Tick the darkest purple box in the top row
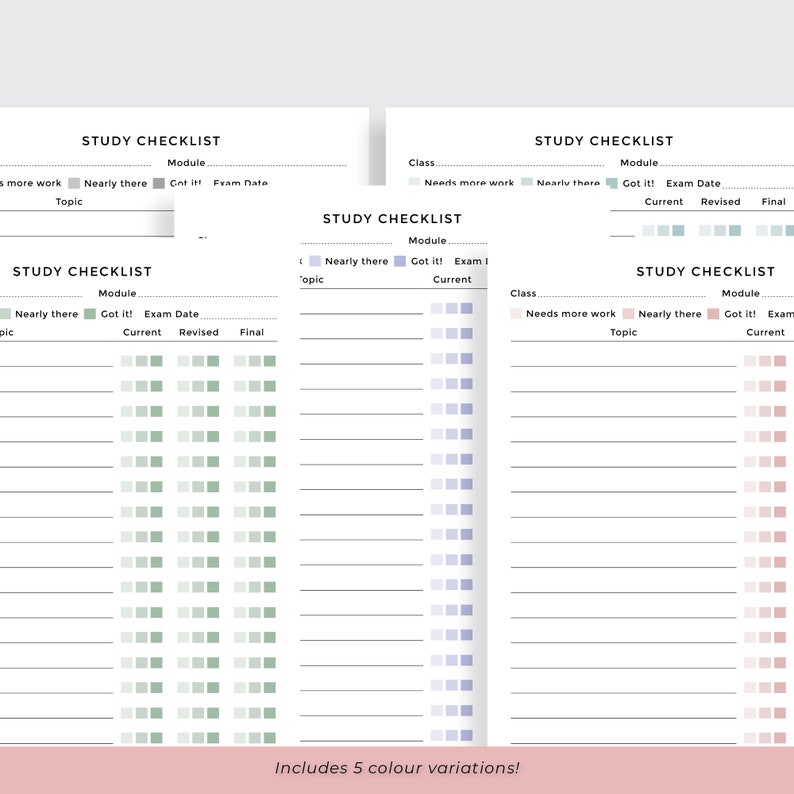The image size is (794, 794). tap(467, 308)
